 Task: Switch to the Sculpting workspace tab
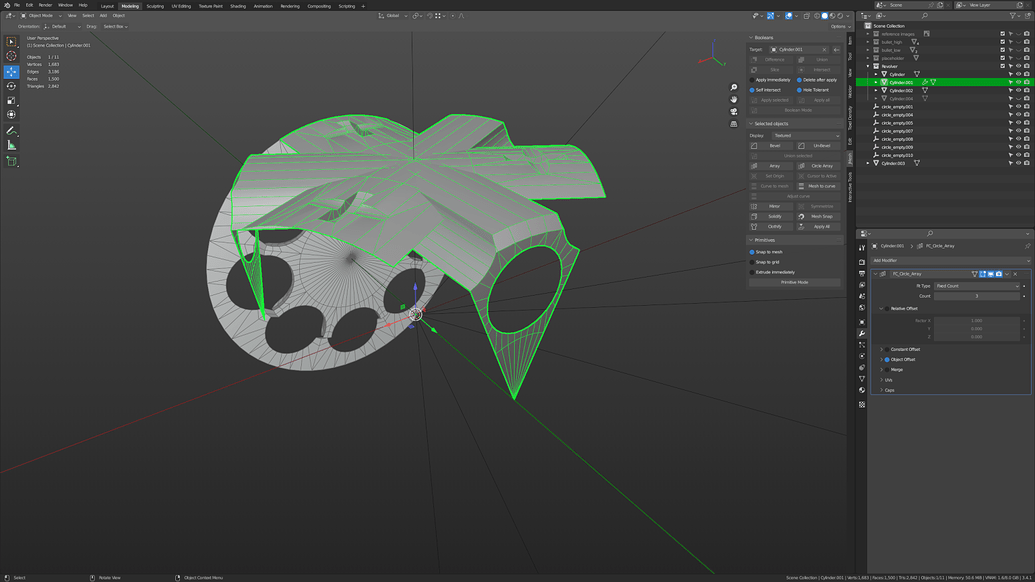point(155,6)
